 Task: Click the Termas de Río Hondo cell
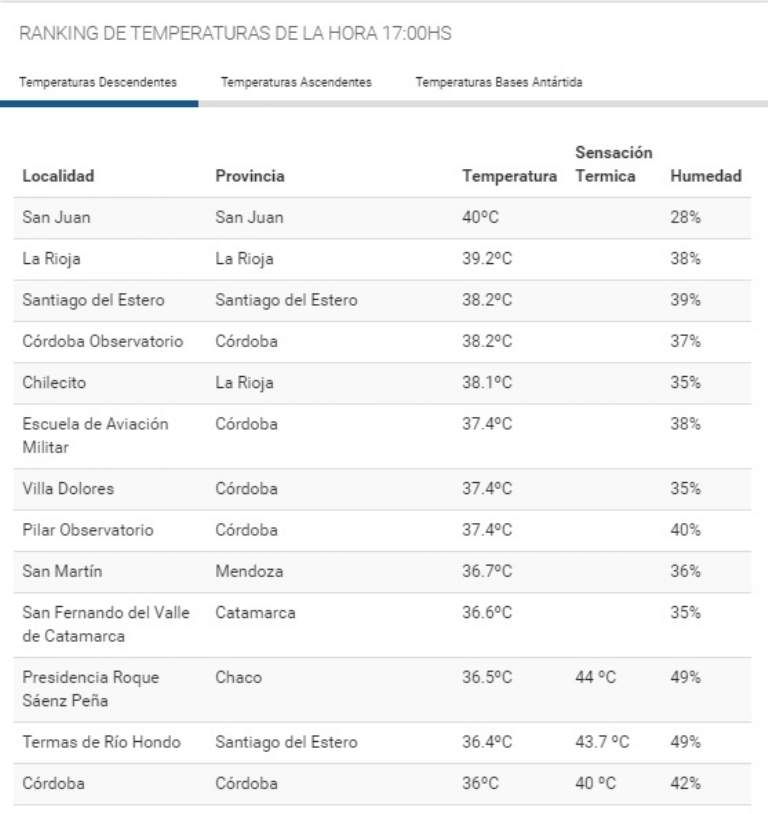(102, 742)
